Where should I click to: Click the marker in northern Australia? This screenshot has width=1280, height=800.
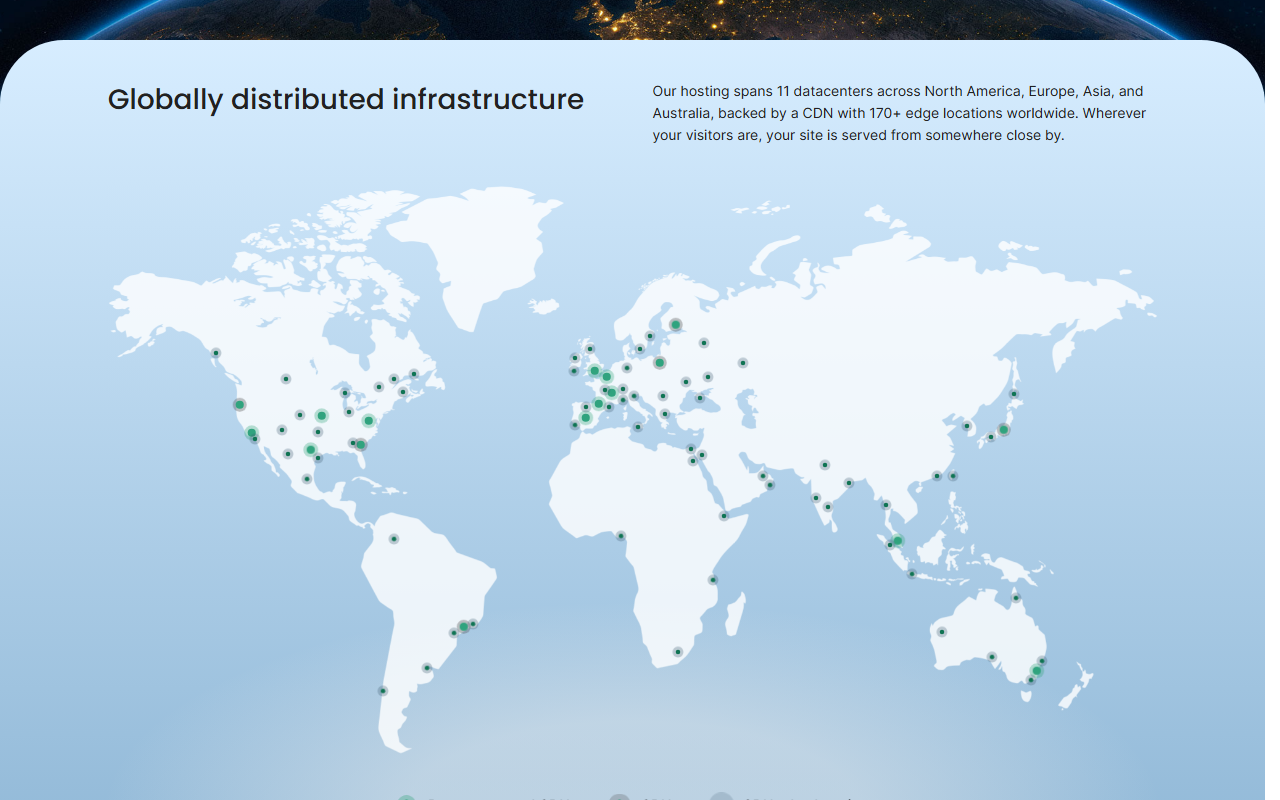click(1016, 598)
